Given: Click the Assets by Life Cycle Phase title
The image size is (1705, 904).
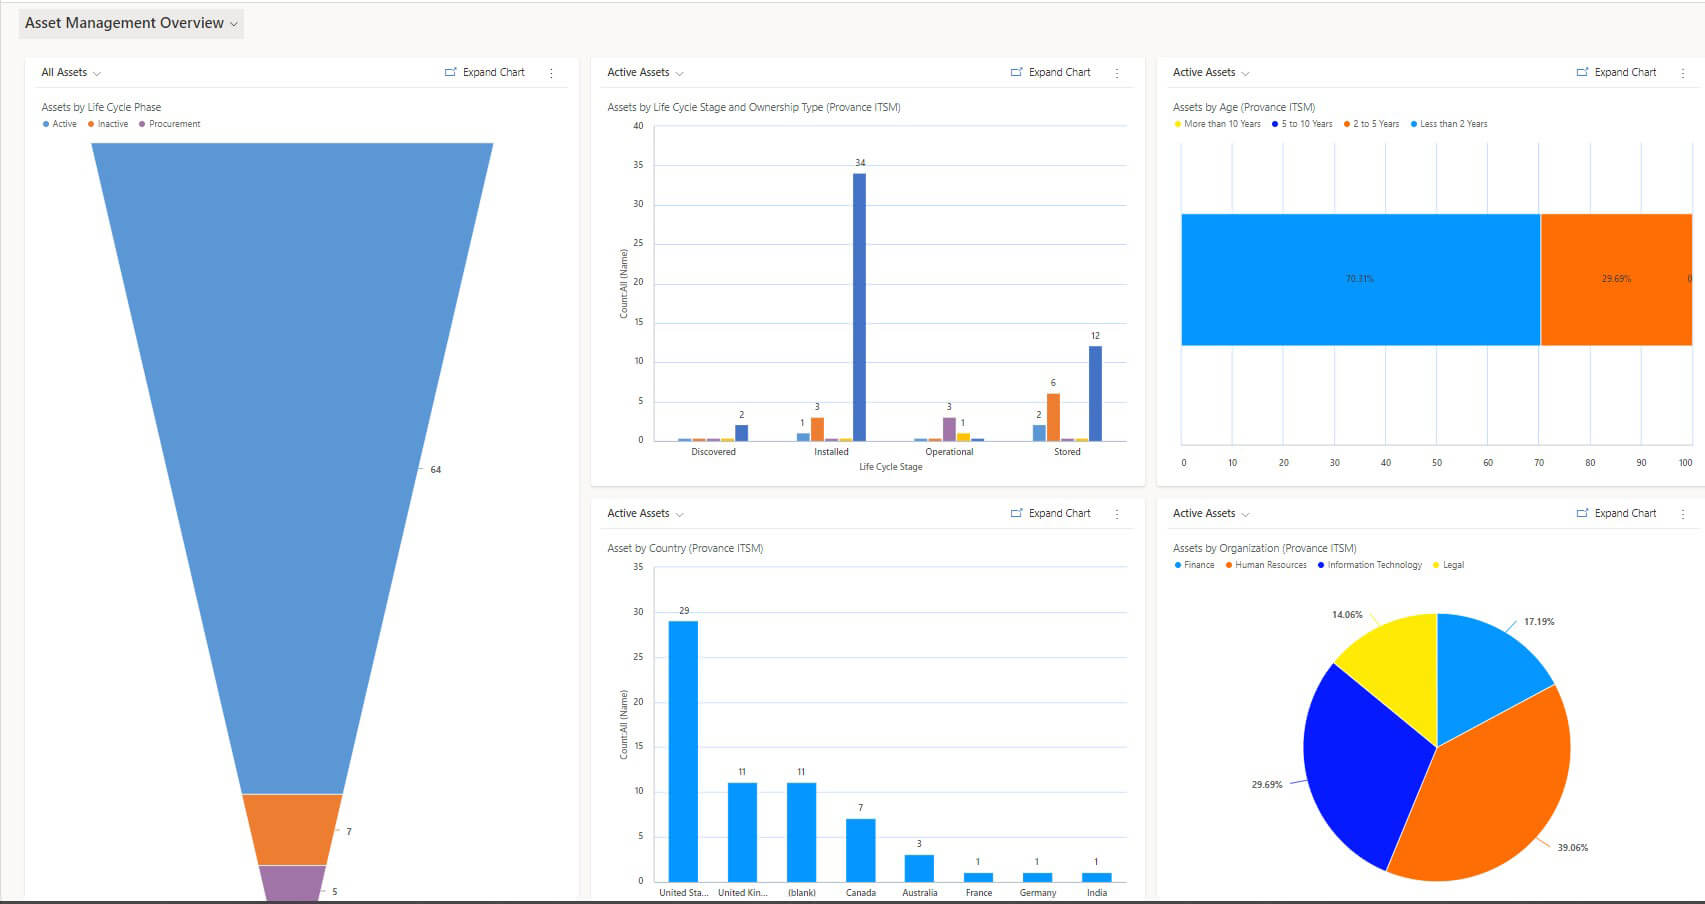Looking at the screenshot, I should 101,107.
